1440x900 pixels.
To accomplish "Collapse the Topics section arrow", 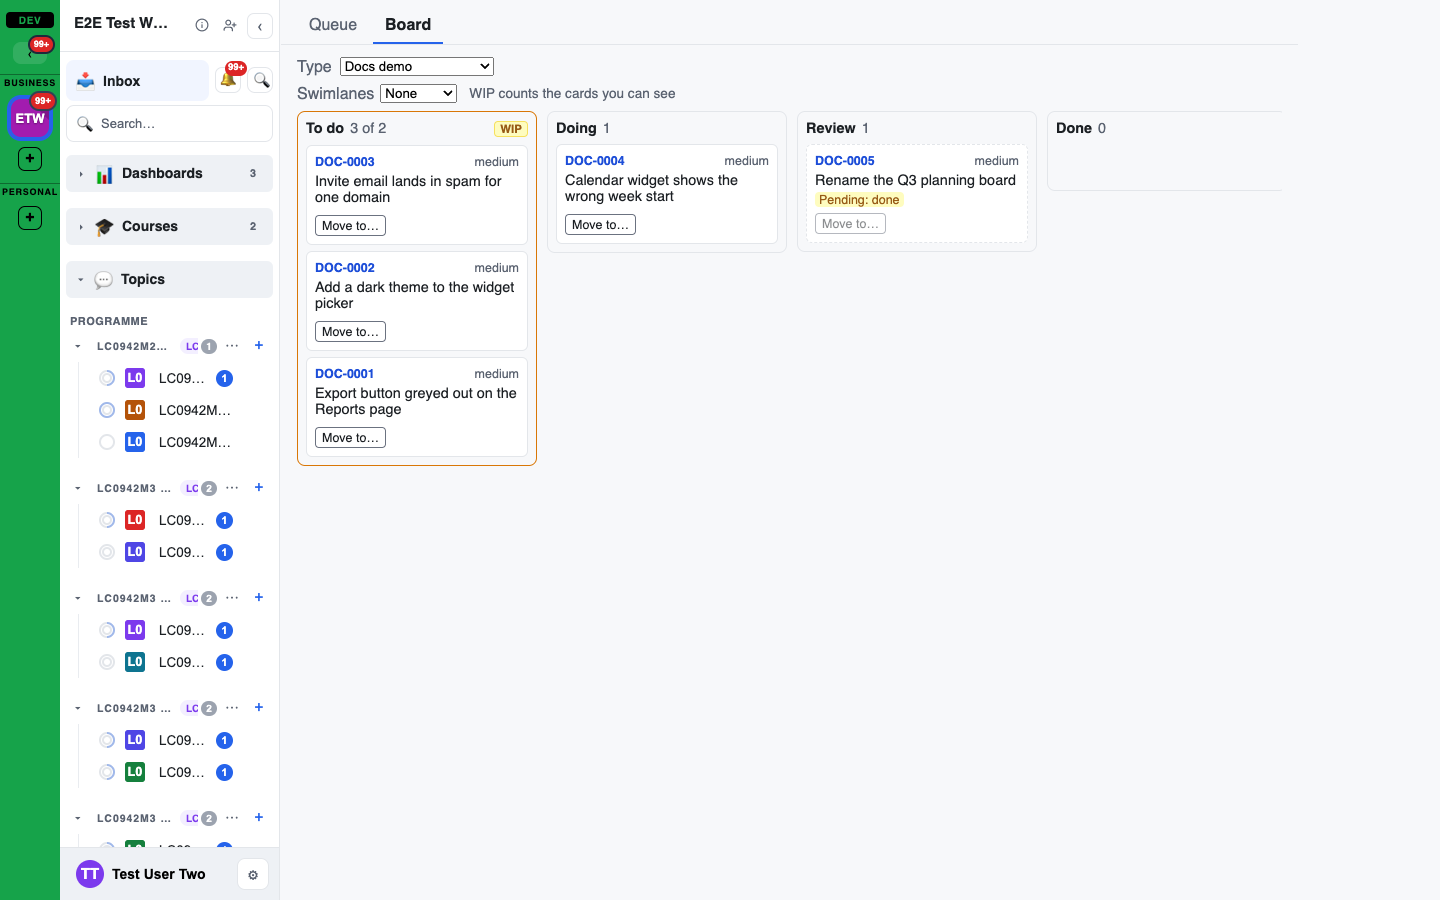I will coord(81,280).
